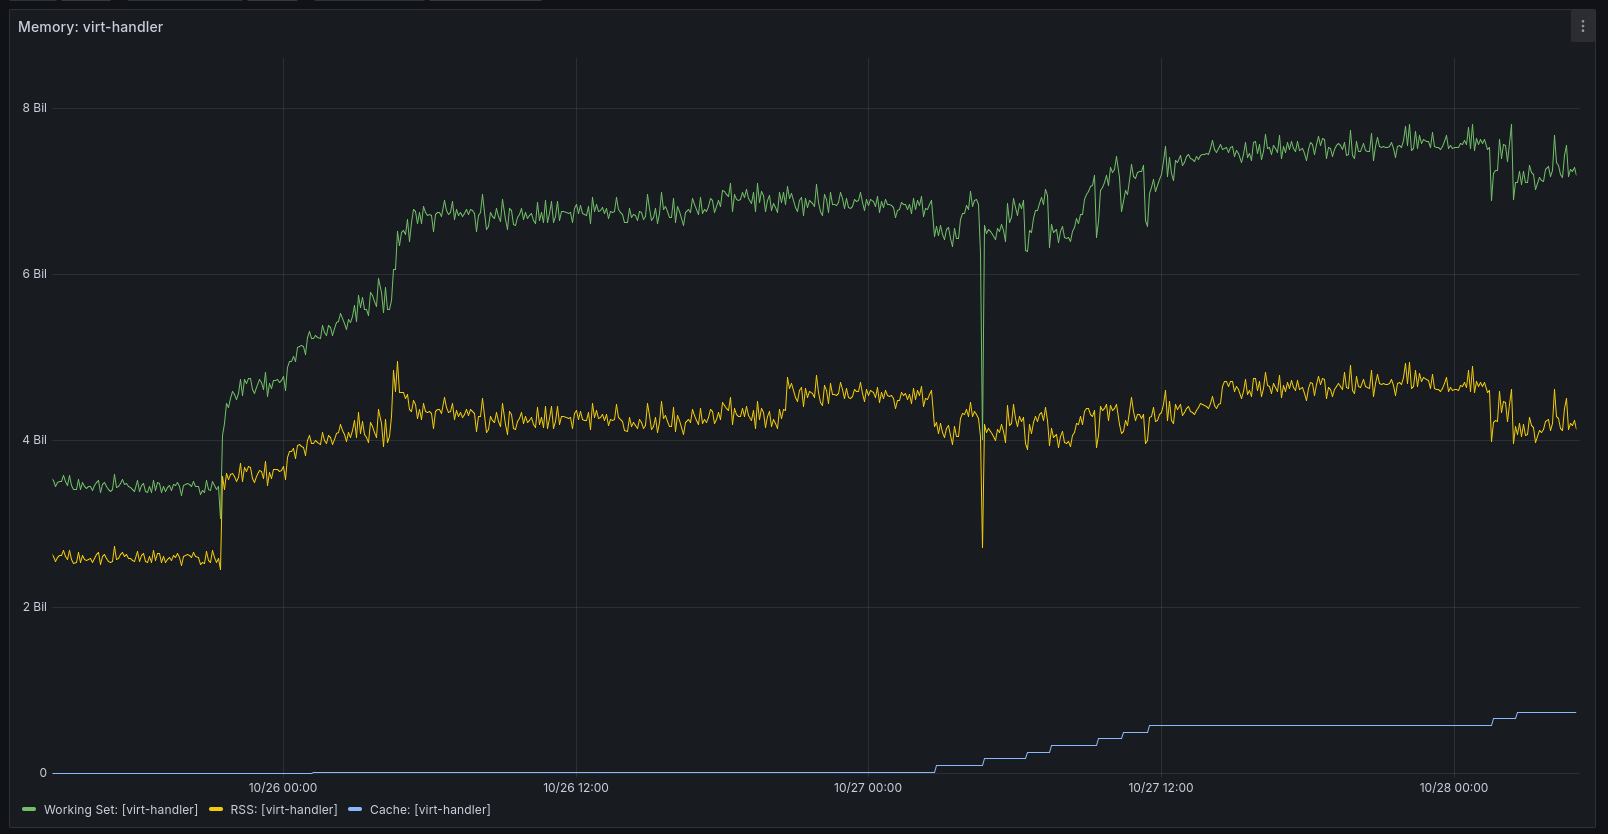Screen dimensions: 1608x834
Task: Open the yellow RSS color swatch
Action: click(x=216, y=810)
